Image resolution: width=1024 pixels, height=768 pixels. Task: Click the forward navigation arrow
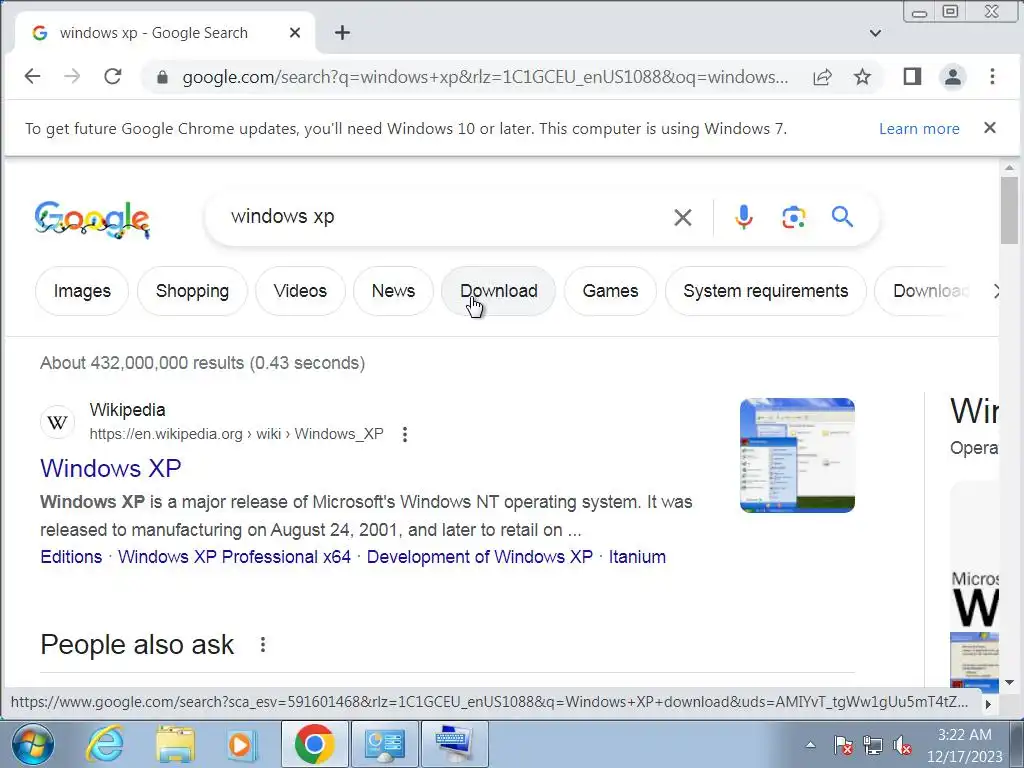[x=72, y=76]
